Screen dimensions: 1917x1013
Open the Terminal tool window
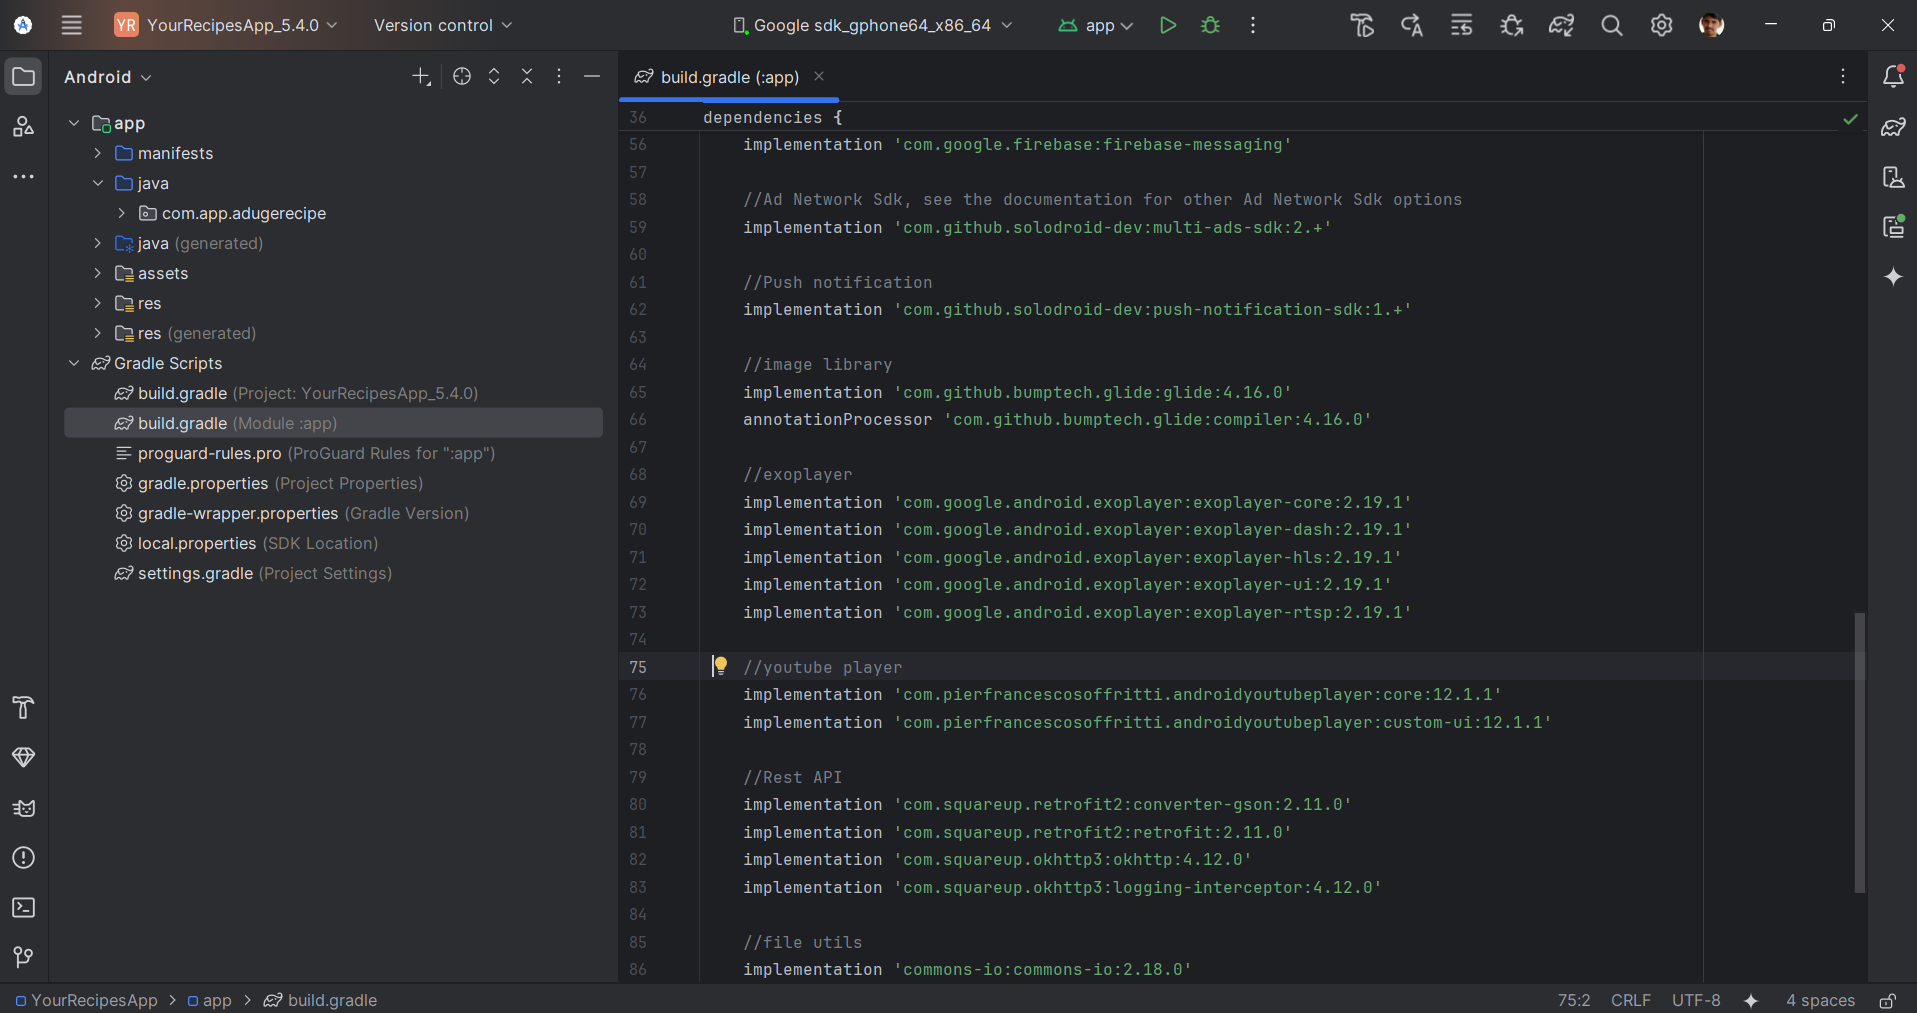[x=23, y=908]
